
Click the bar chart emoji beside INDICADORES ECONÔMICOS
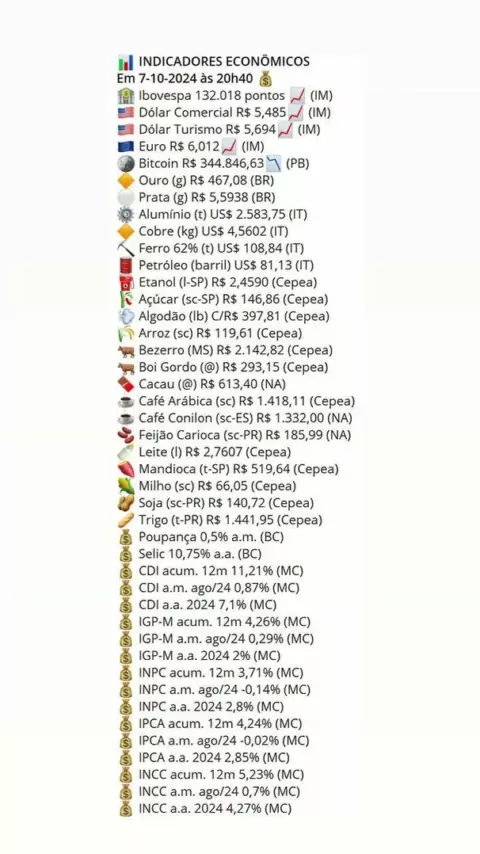click(x=125, y=62)
